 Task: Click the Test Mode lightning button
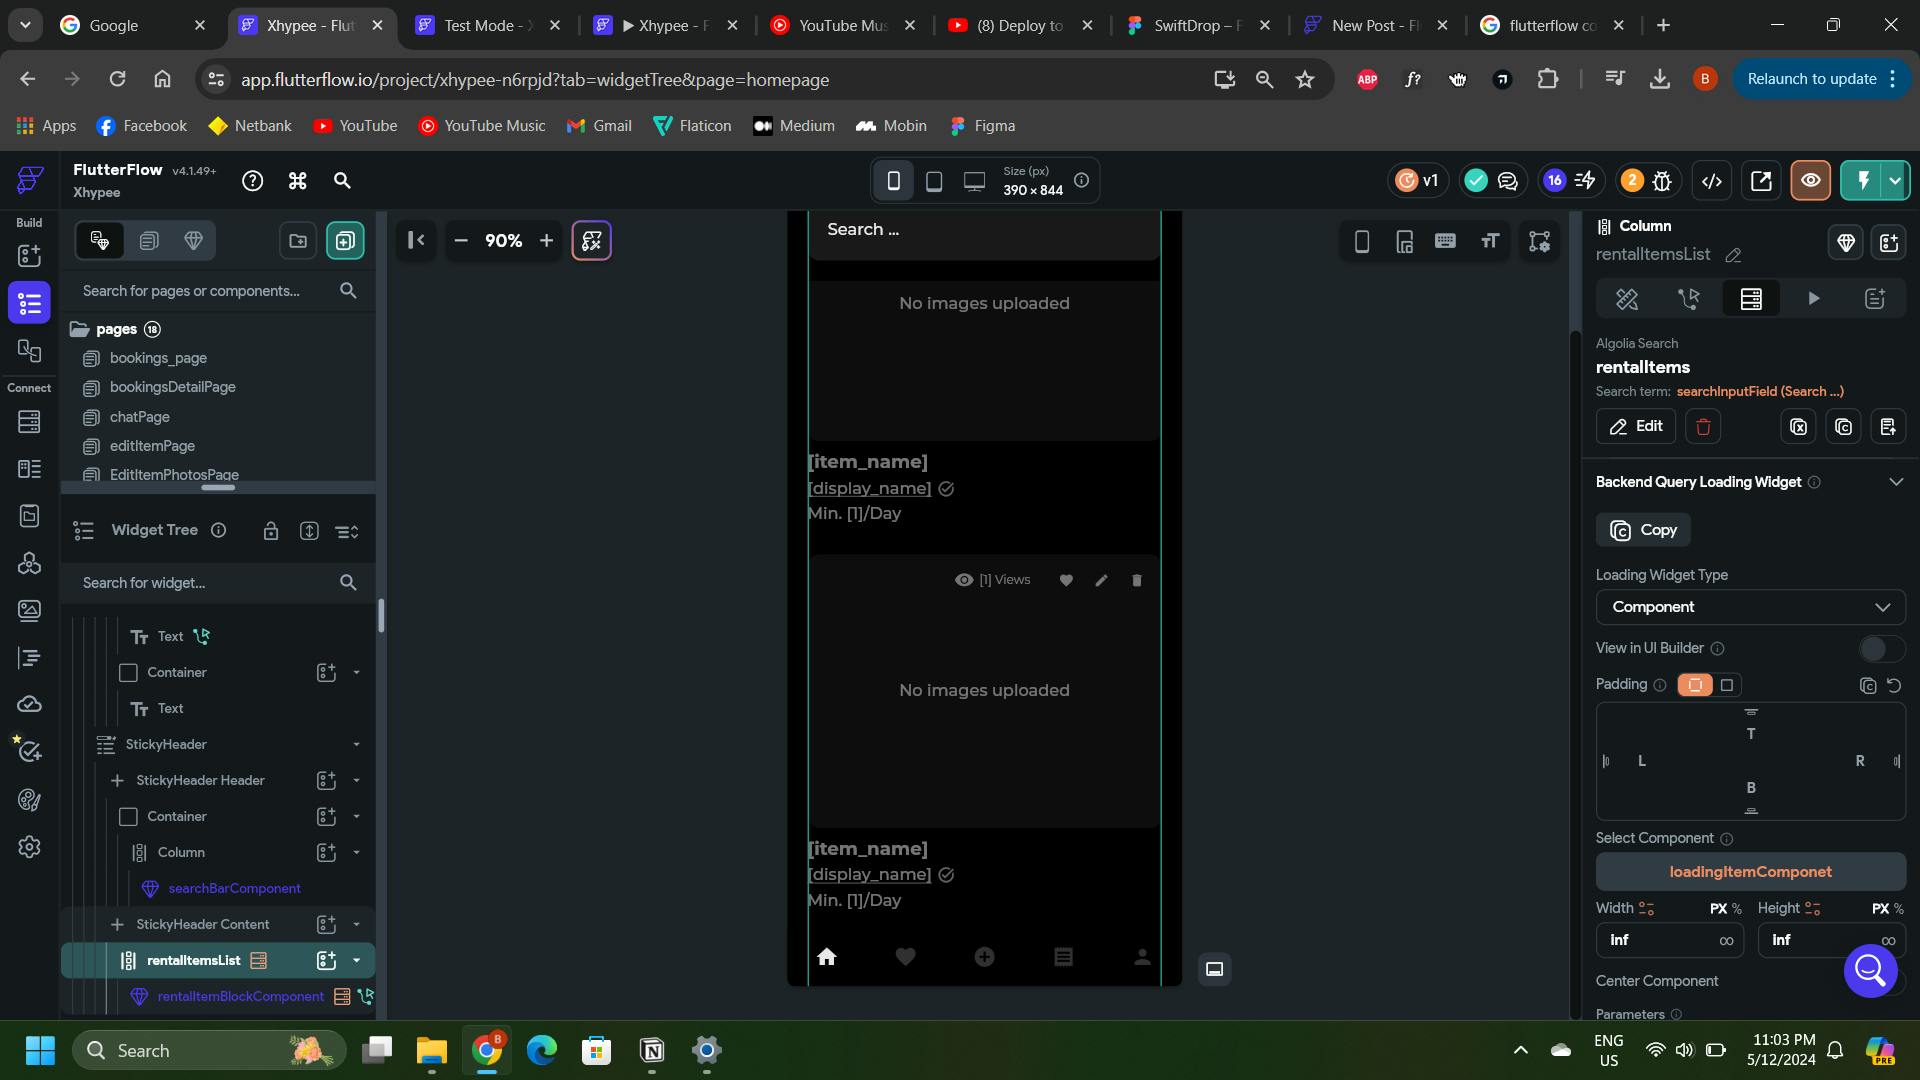coord(1863,181)
